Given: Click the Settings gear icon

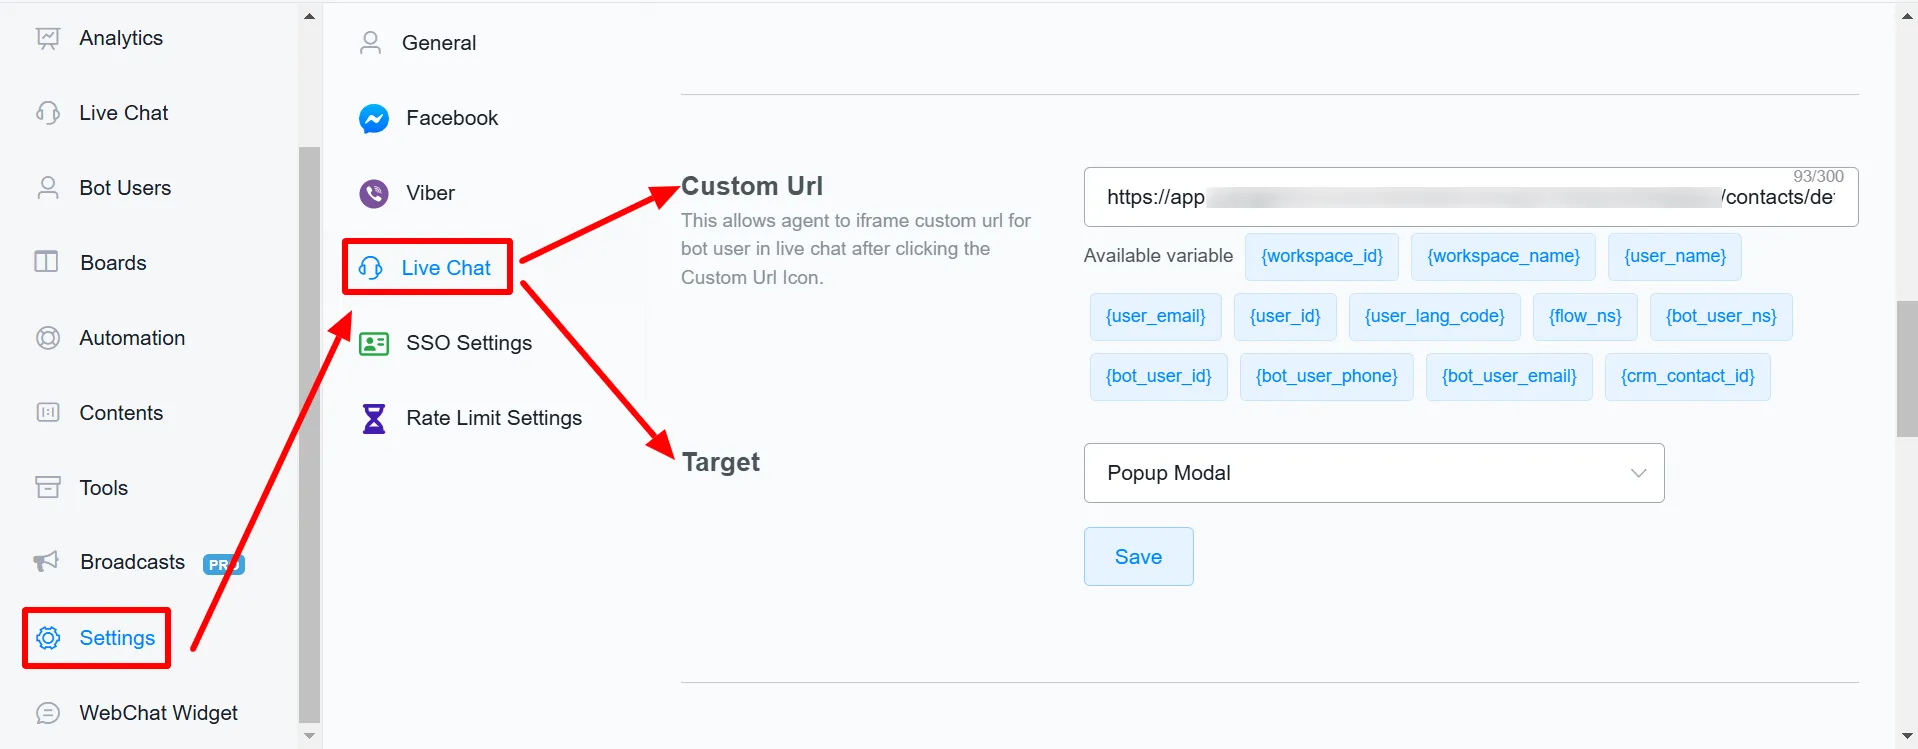Looking at the screenshot, I should (x=48, y=638).
